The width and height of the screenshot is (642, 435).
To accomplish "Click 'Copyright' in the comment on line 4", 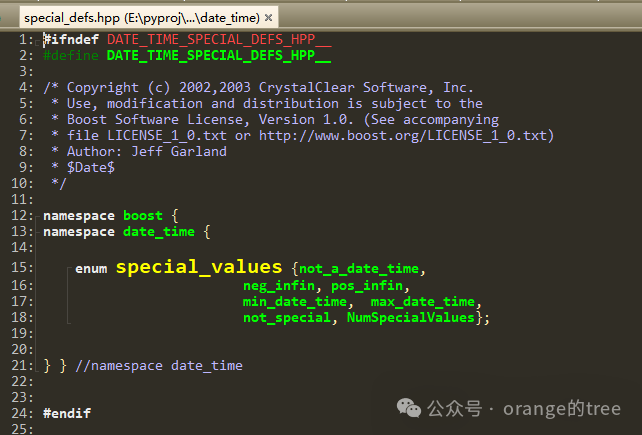I will [103, 88].
